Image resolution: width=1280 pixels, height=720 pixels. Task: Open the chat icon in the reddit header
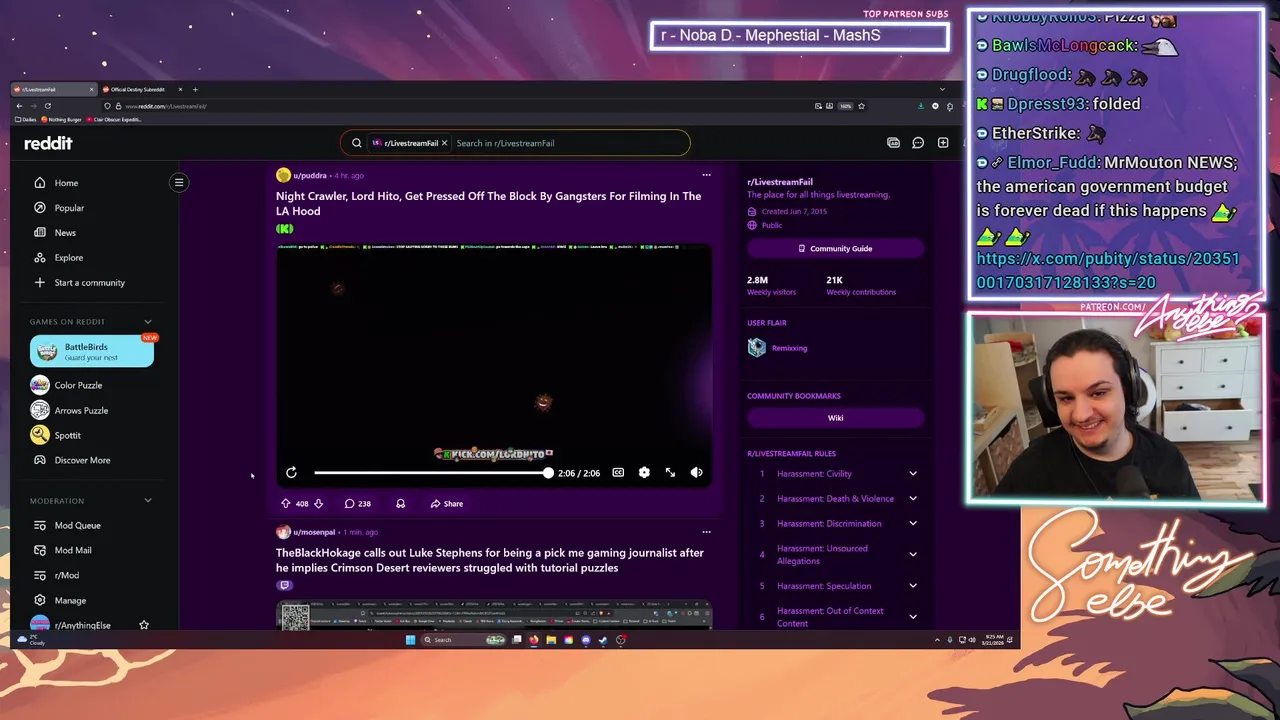(918, 143)
